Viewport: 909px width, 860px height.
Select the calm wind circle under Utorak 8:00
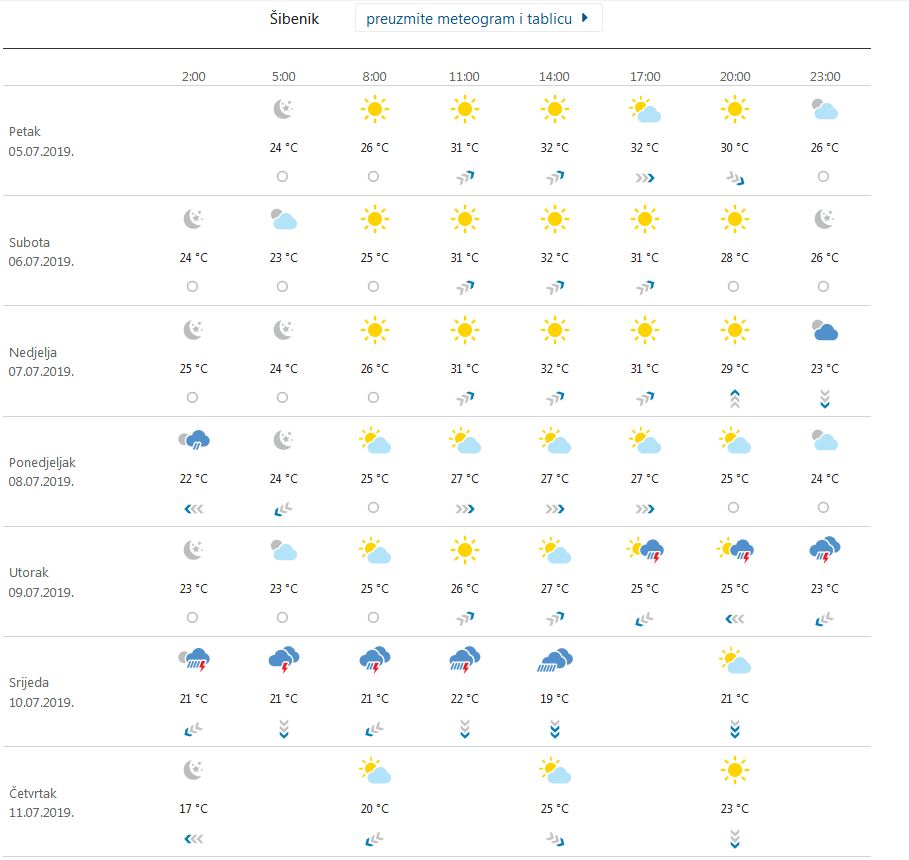pos(373,617)
